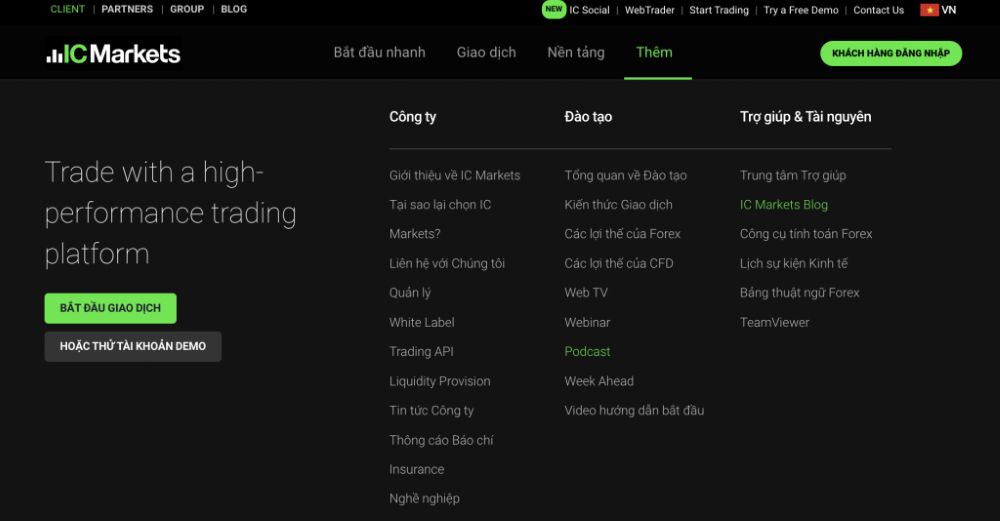Open the IC Markets Blog link
This screenshot has height=521, width=1000.
[784, 205]
